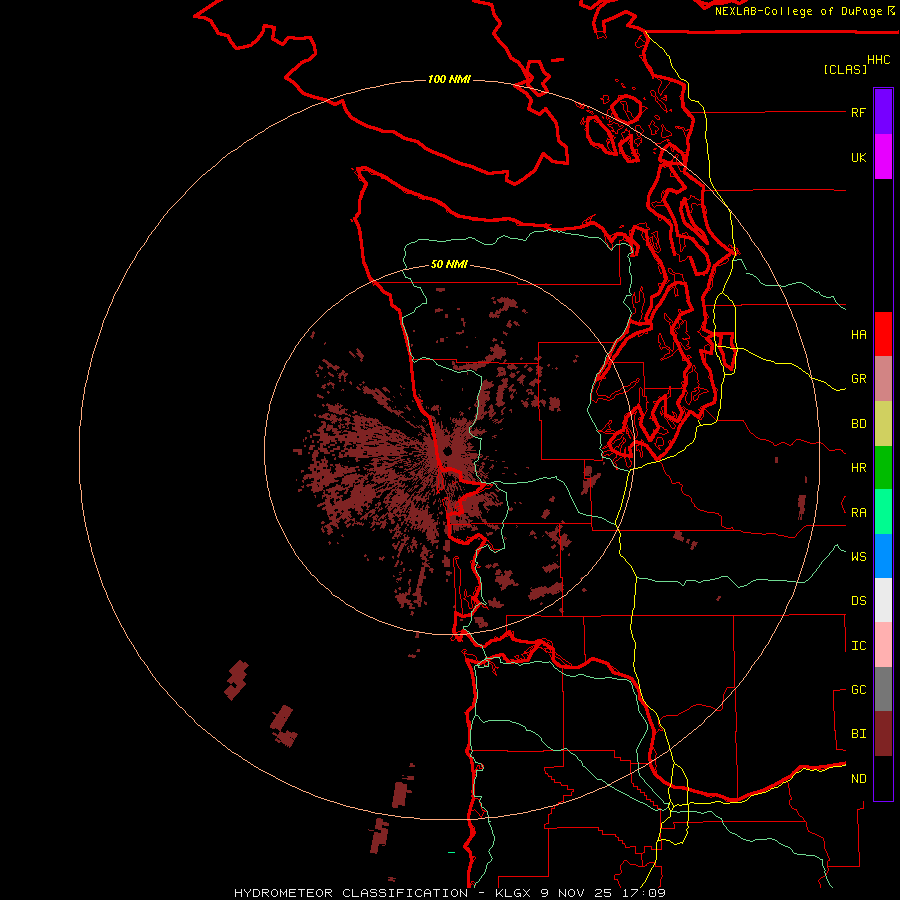This screenshot has width=900, height=900.
Task: Click the black radar site dot
Action: (x=447, y=451)
